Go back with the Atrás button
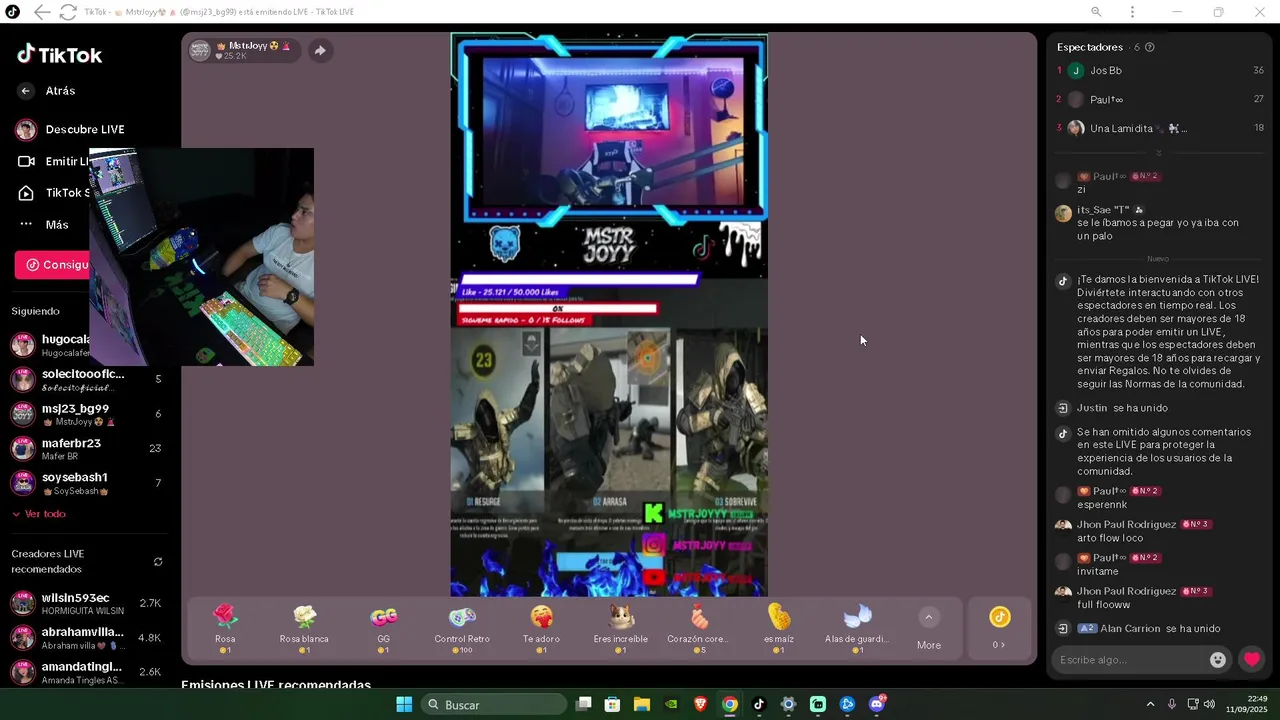Screen dimensions: 1280x720 coord(47,91)
